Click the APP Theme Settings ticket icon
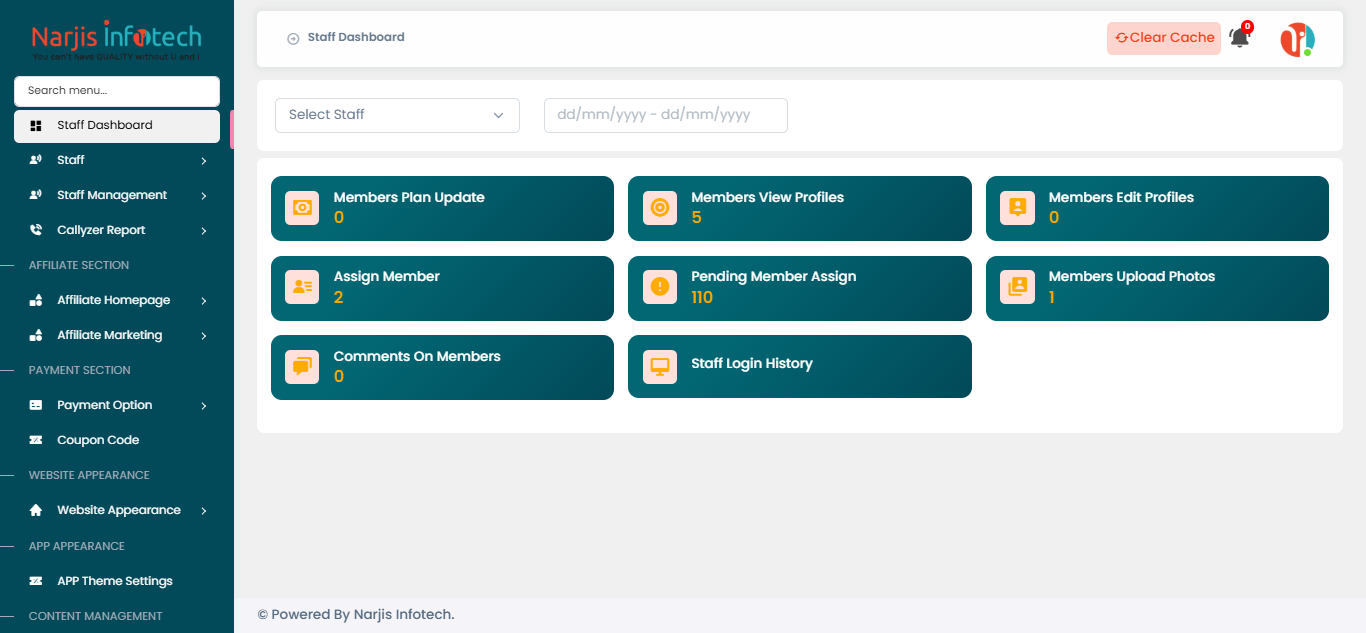The image size is (1366, 633). 36,581
